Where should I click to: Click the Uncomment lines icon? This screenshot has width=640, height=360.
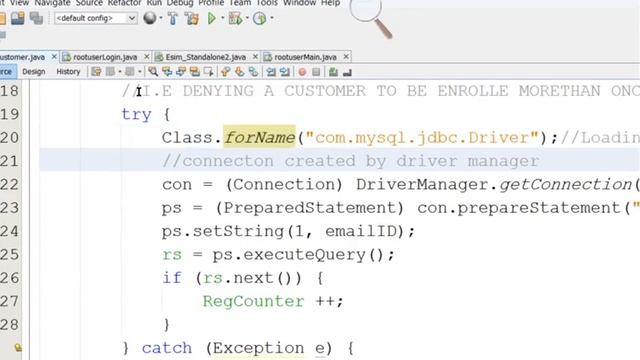pyautogui.click(x=347, y=73)
